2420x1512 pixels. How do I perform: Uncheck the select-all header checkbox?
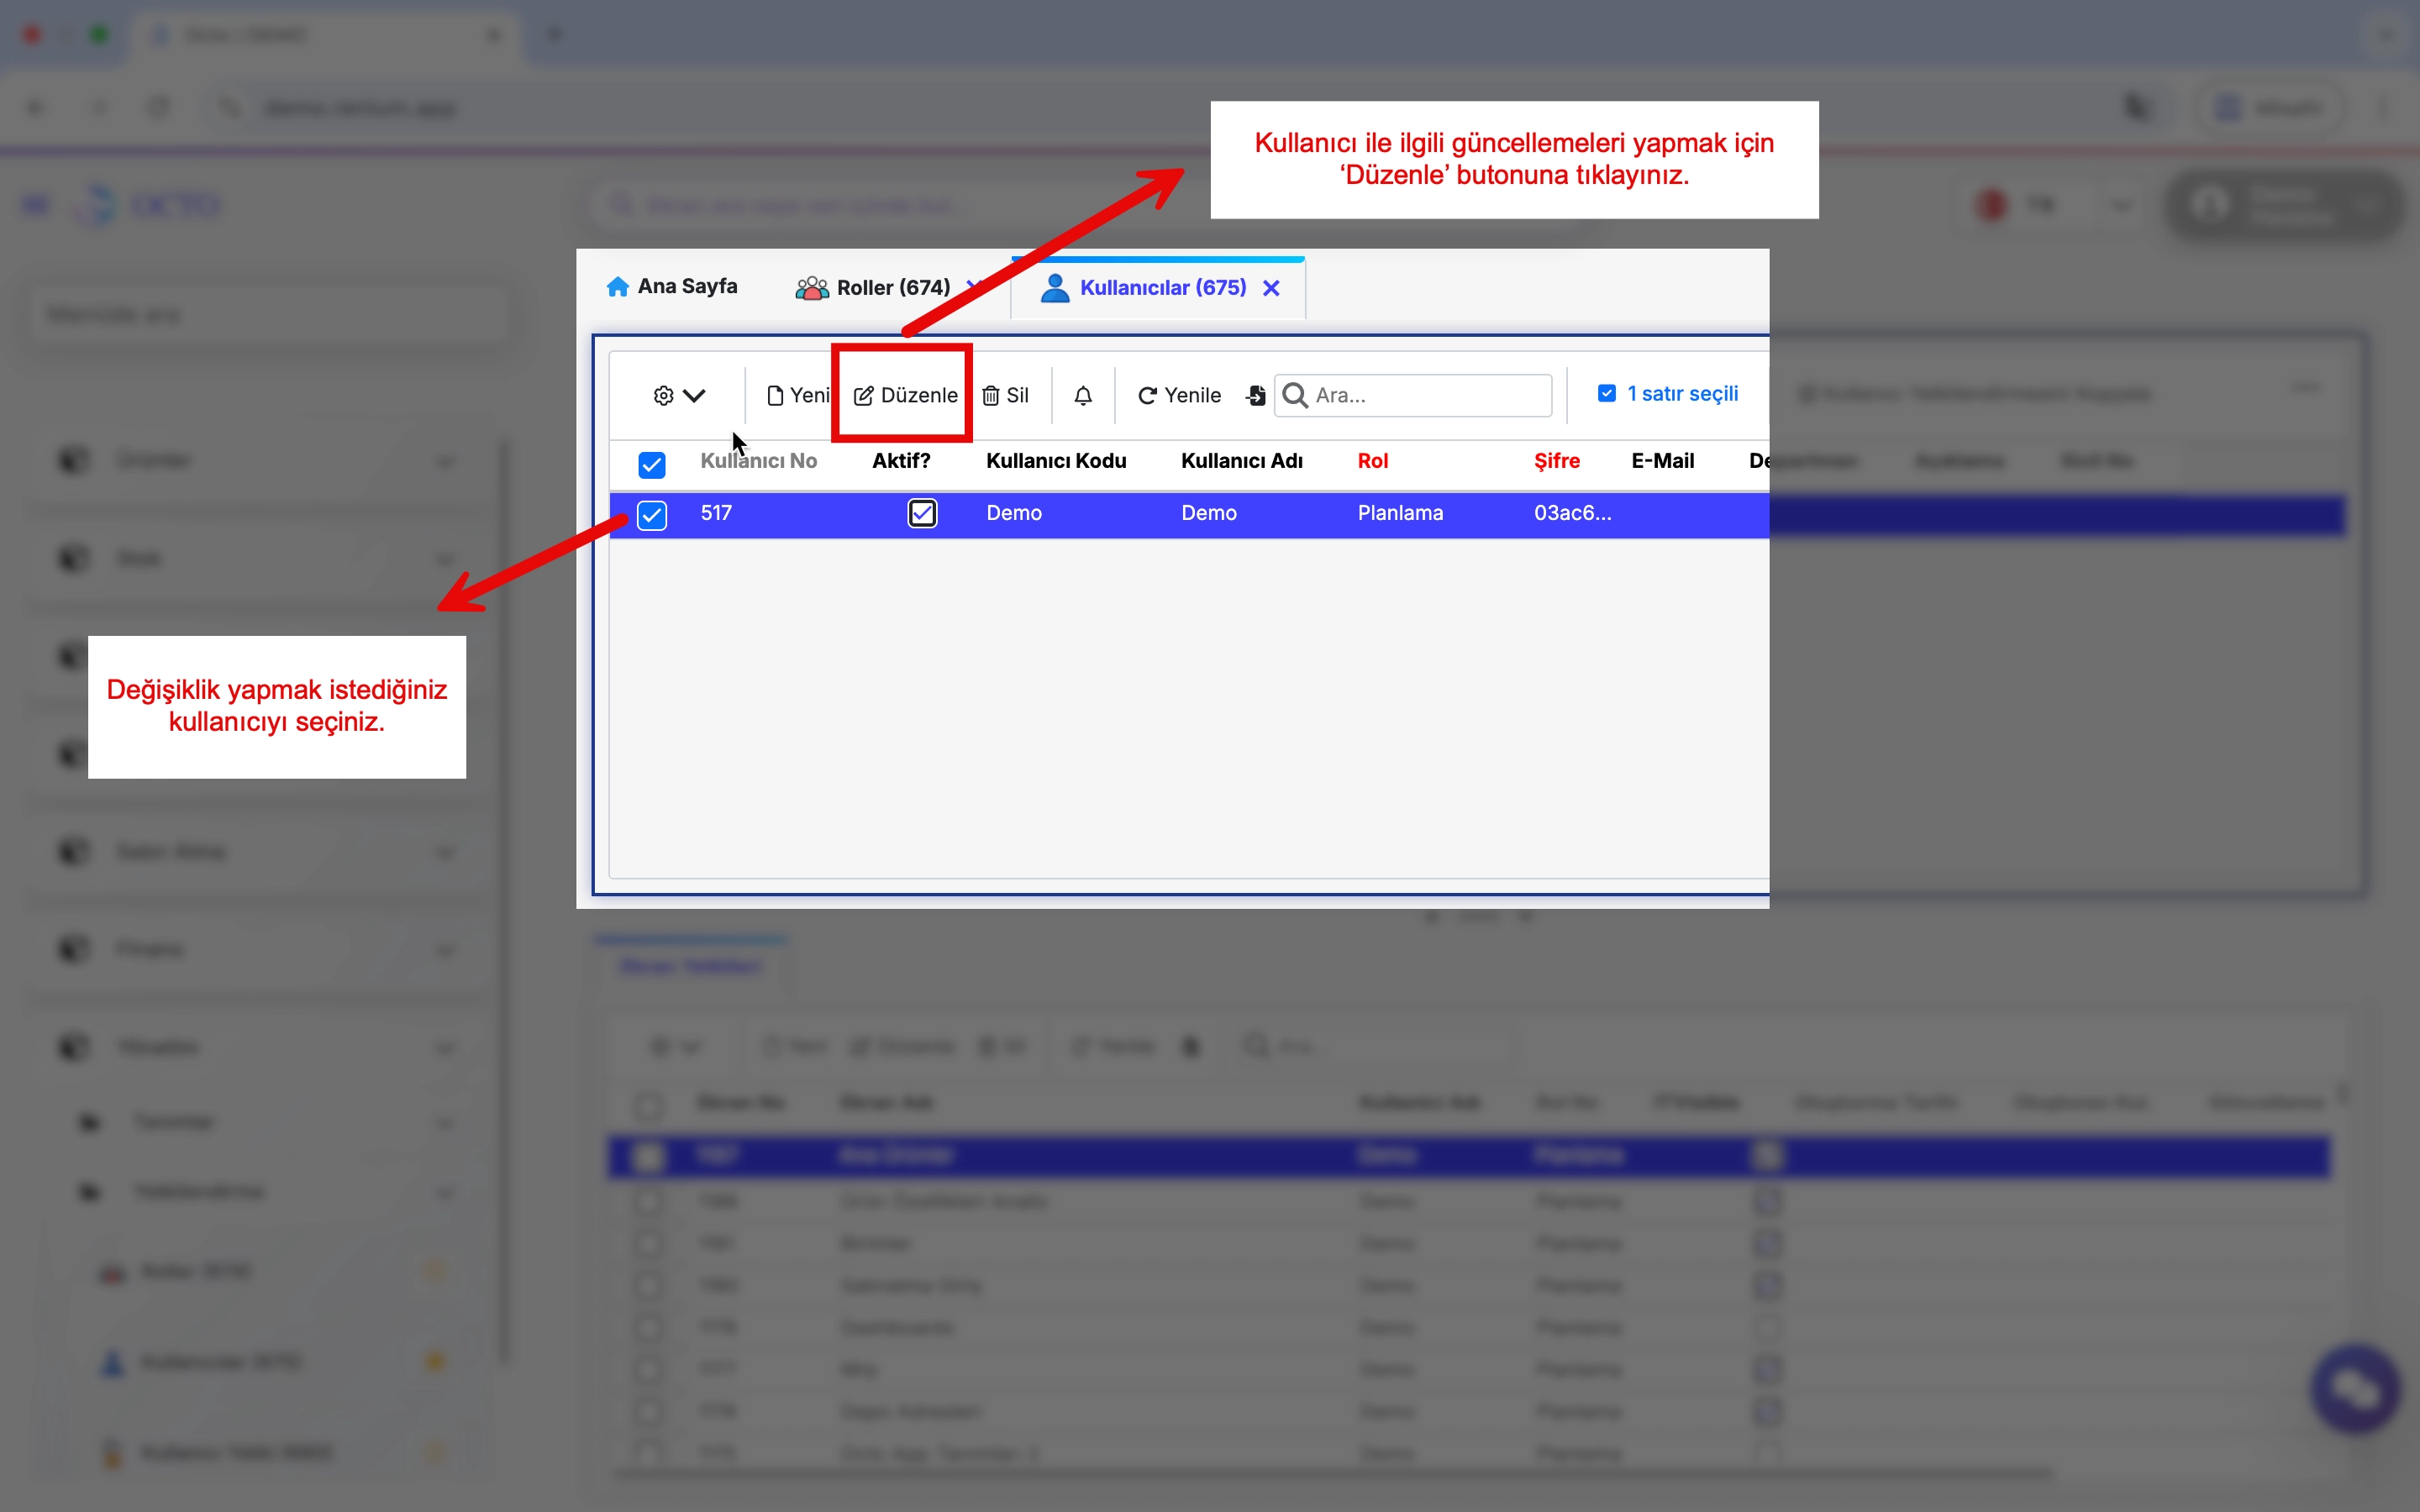[651, 464]
